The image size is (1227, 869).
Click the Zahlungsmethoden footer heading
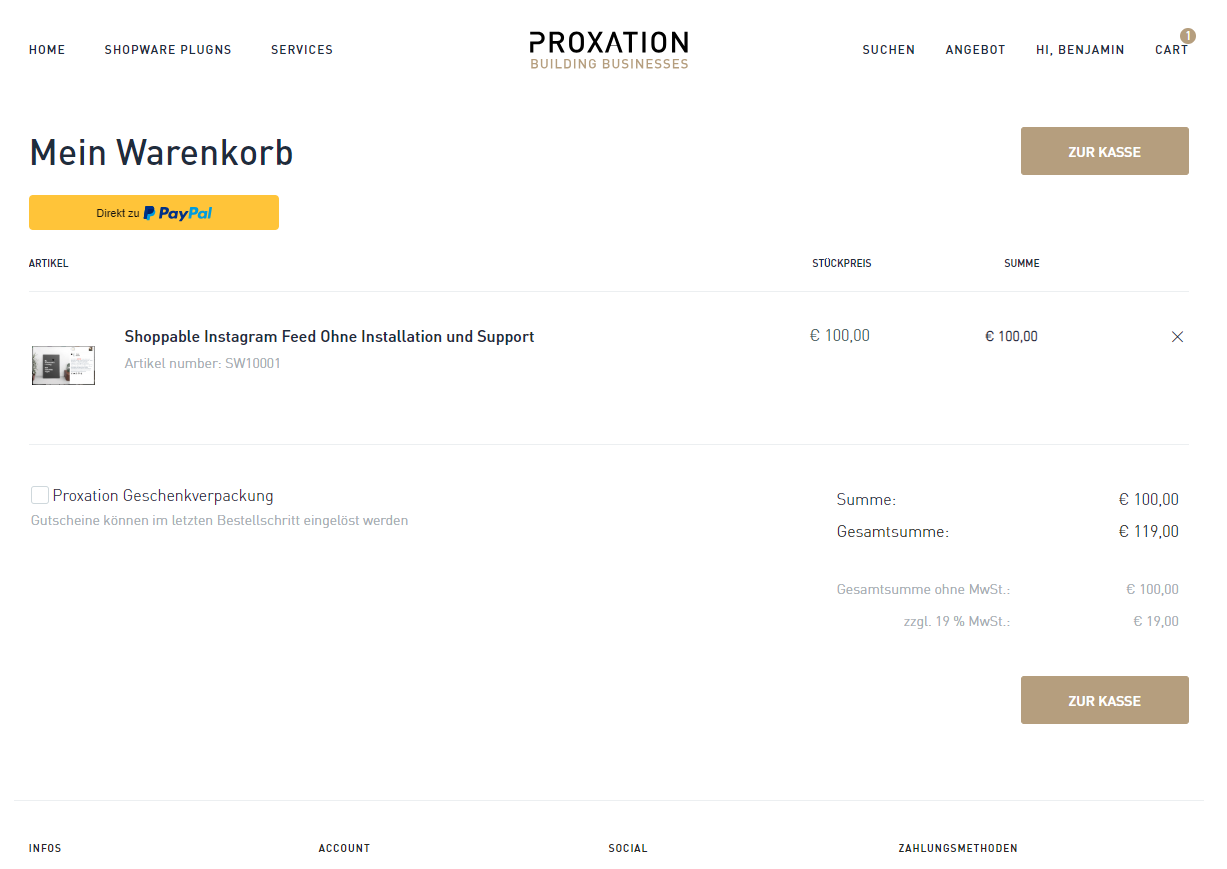957,848
